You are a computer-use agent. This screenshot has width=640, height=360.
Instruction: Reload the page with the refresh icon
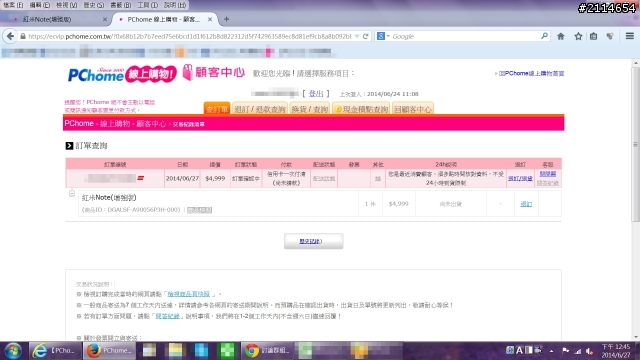[x=365, y=36]
